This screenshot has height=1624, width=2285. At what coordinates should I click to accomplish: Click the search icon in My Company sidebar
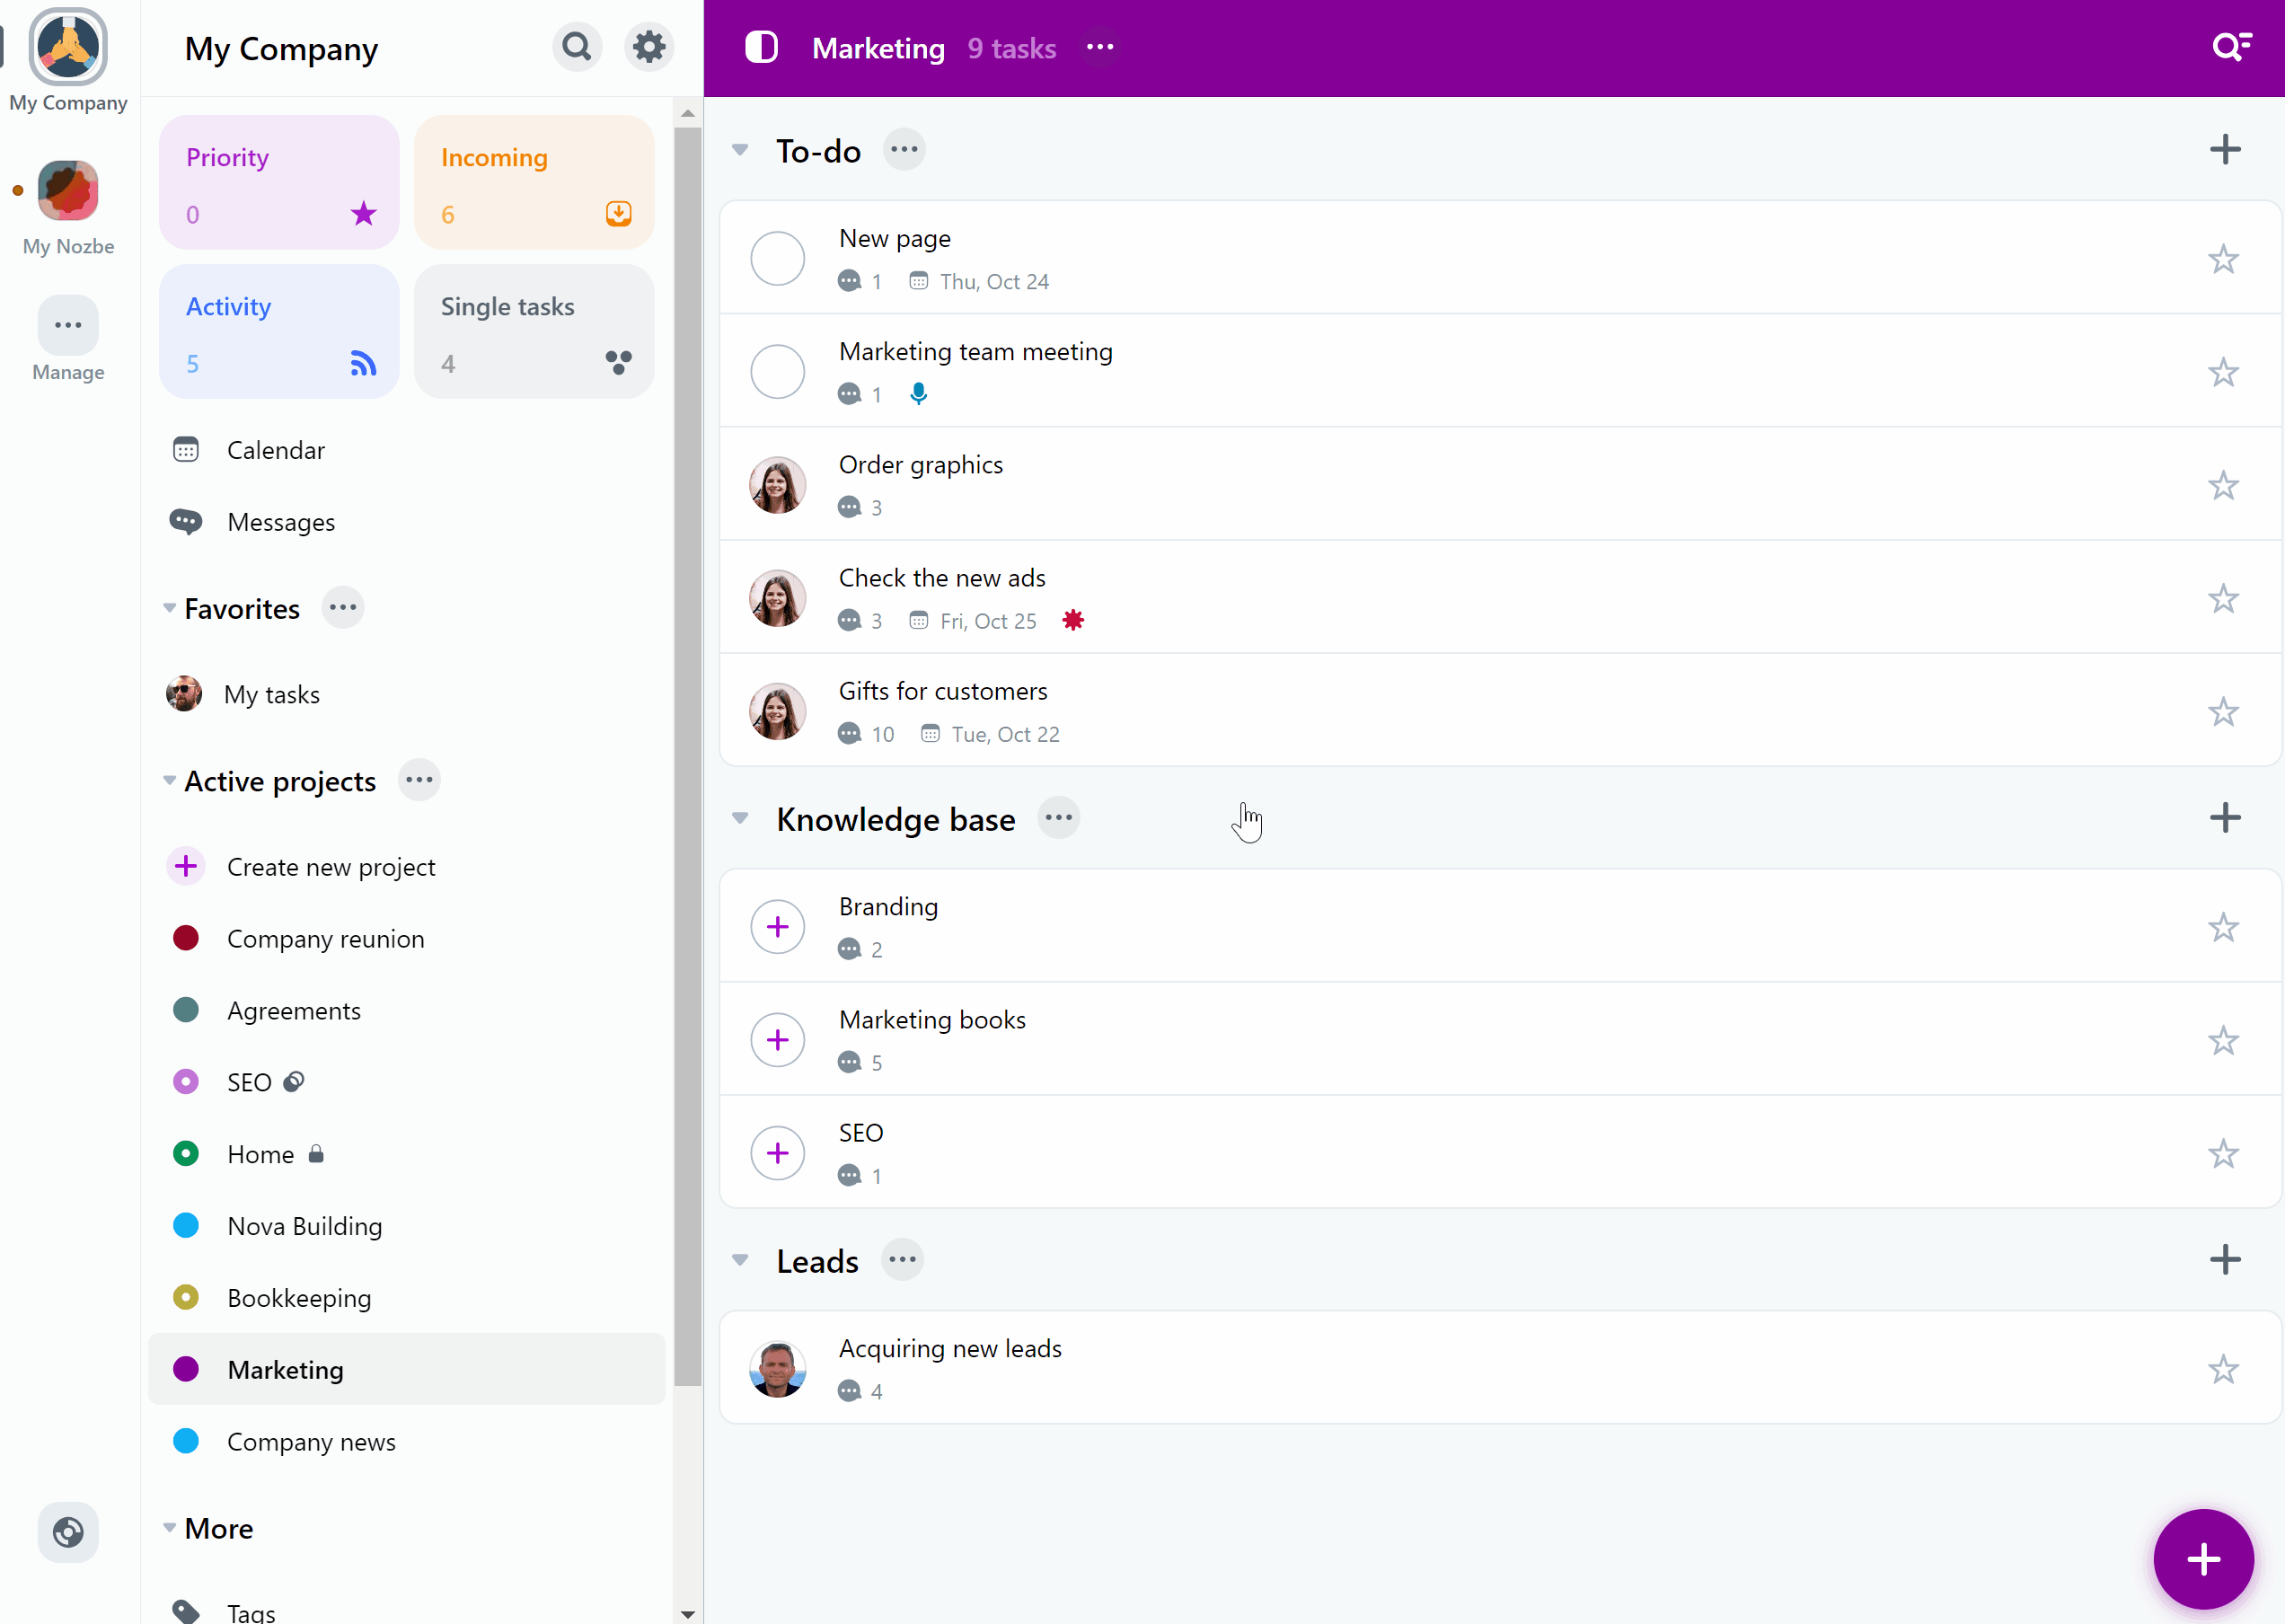coord(577,49)
